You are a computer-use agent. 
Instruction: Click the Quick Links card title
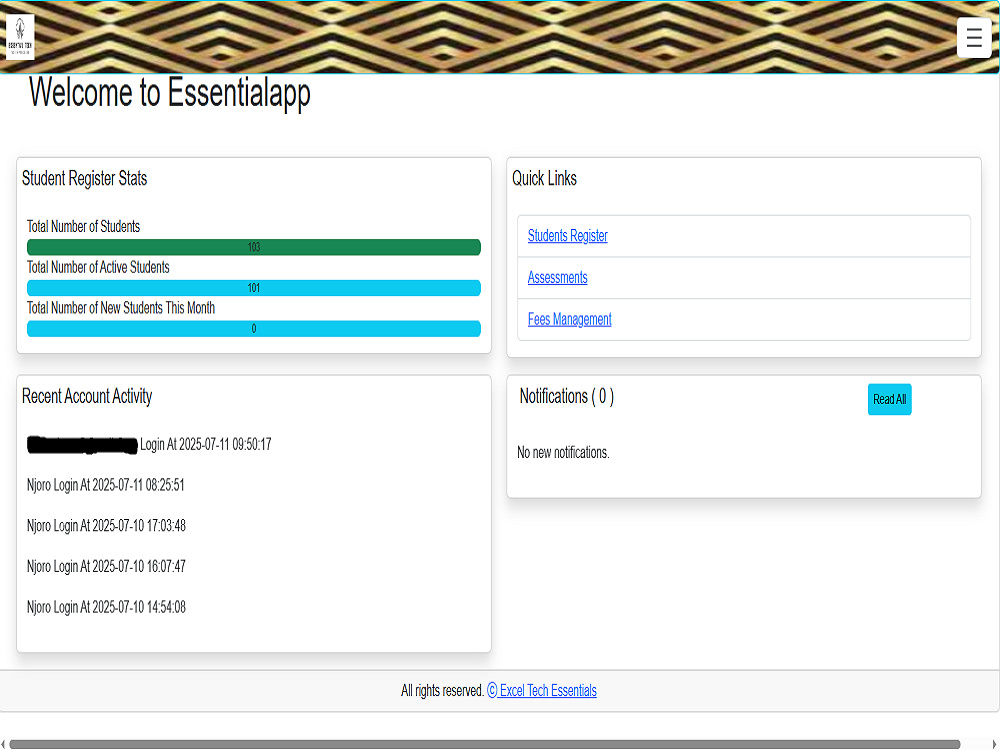[544, 179]
